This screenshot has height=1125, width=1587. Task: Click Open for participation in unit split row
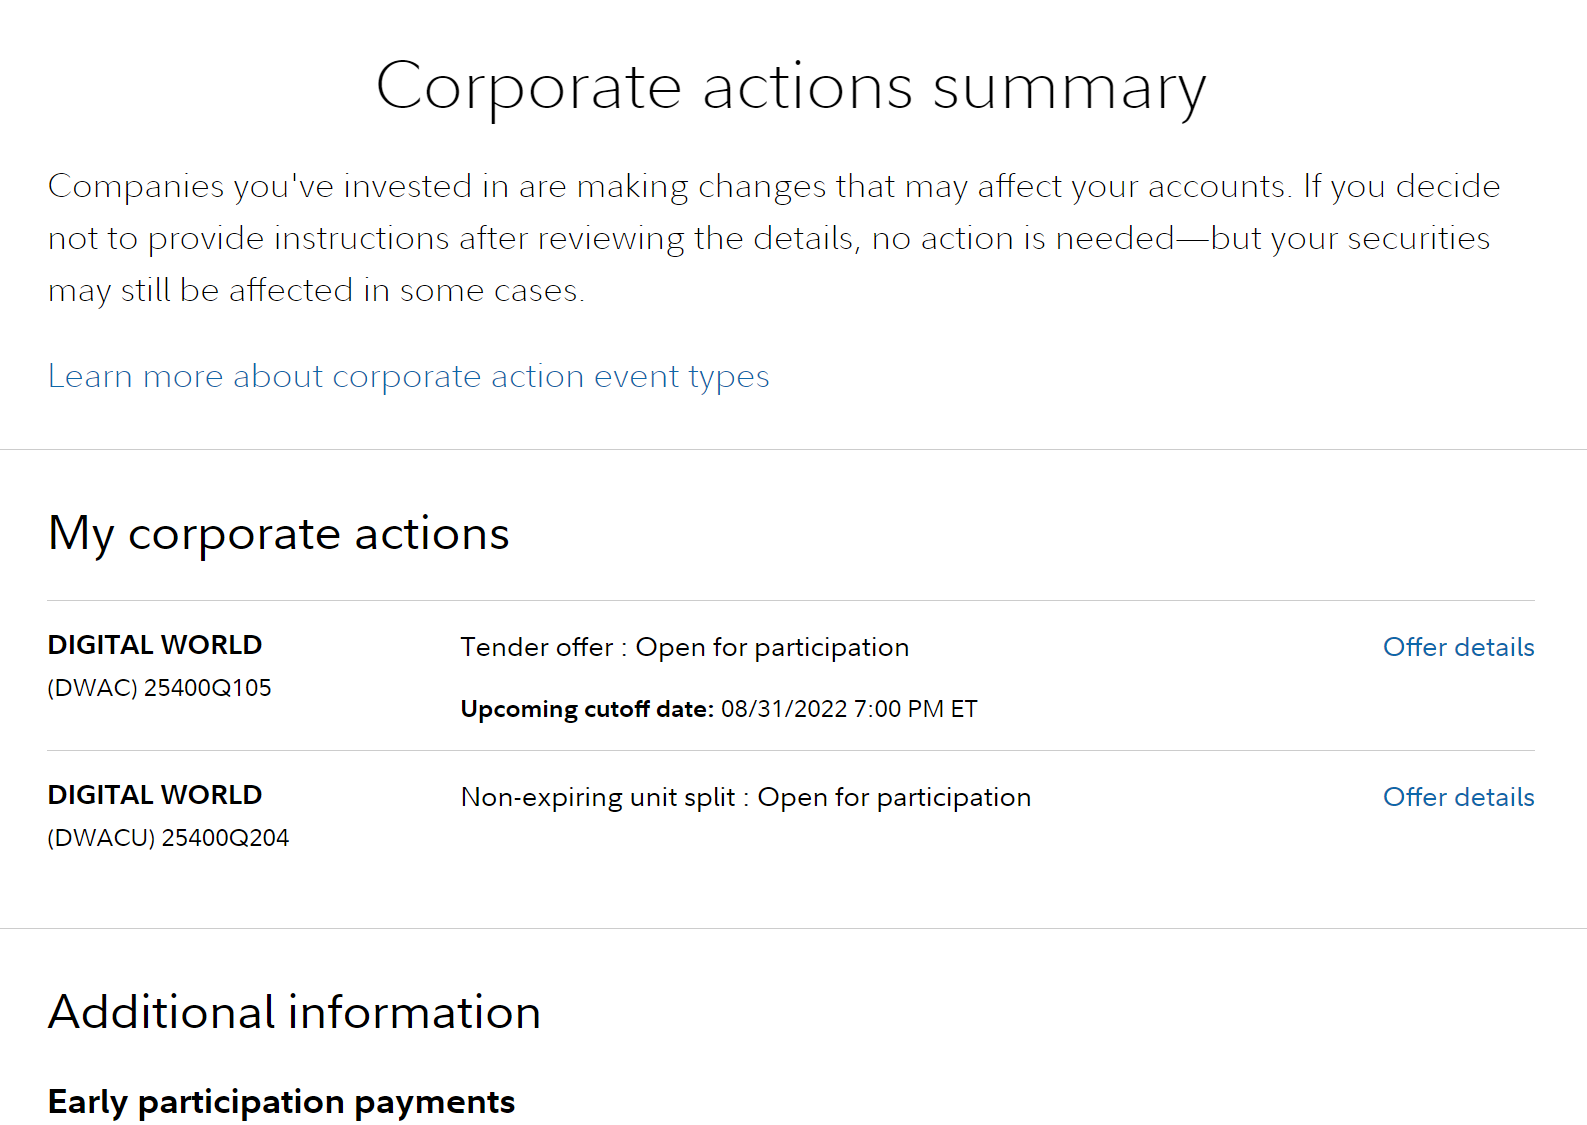[x=894, y=798]
